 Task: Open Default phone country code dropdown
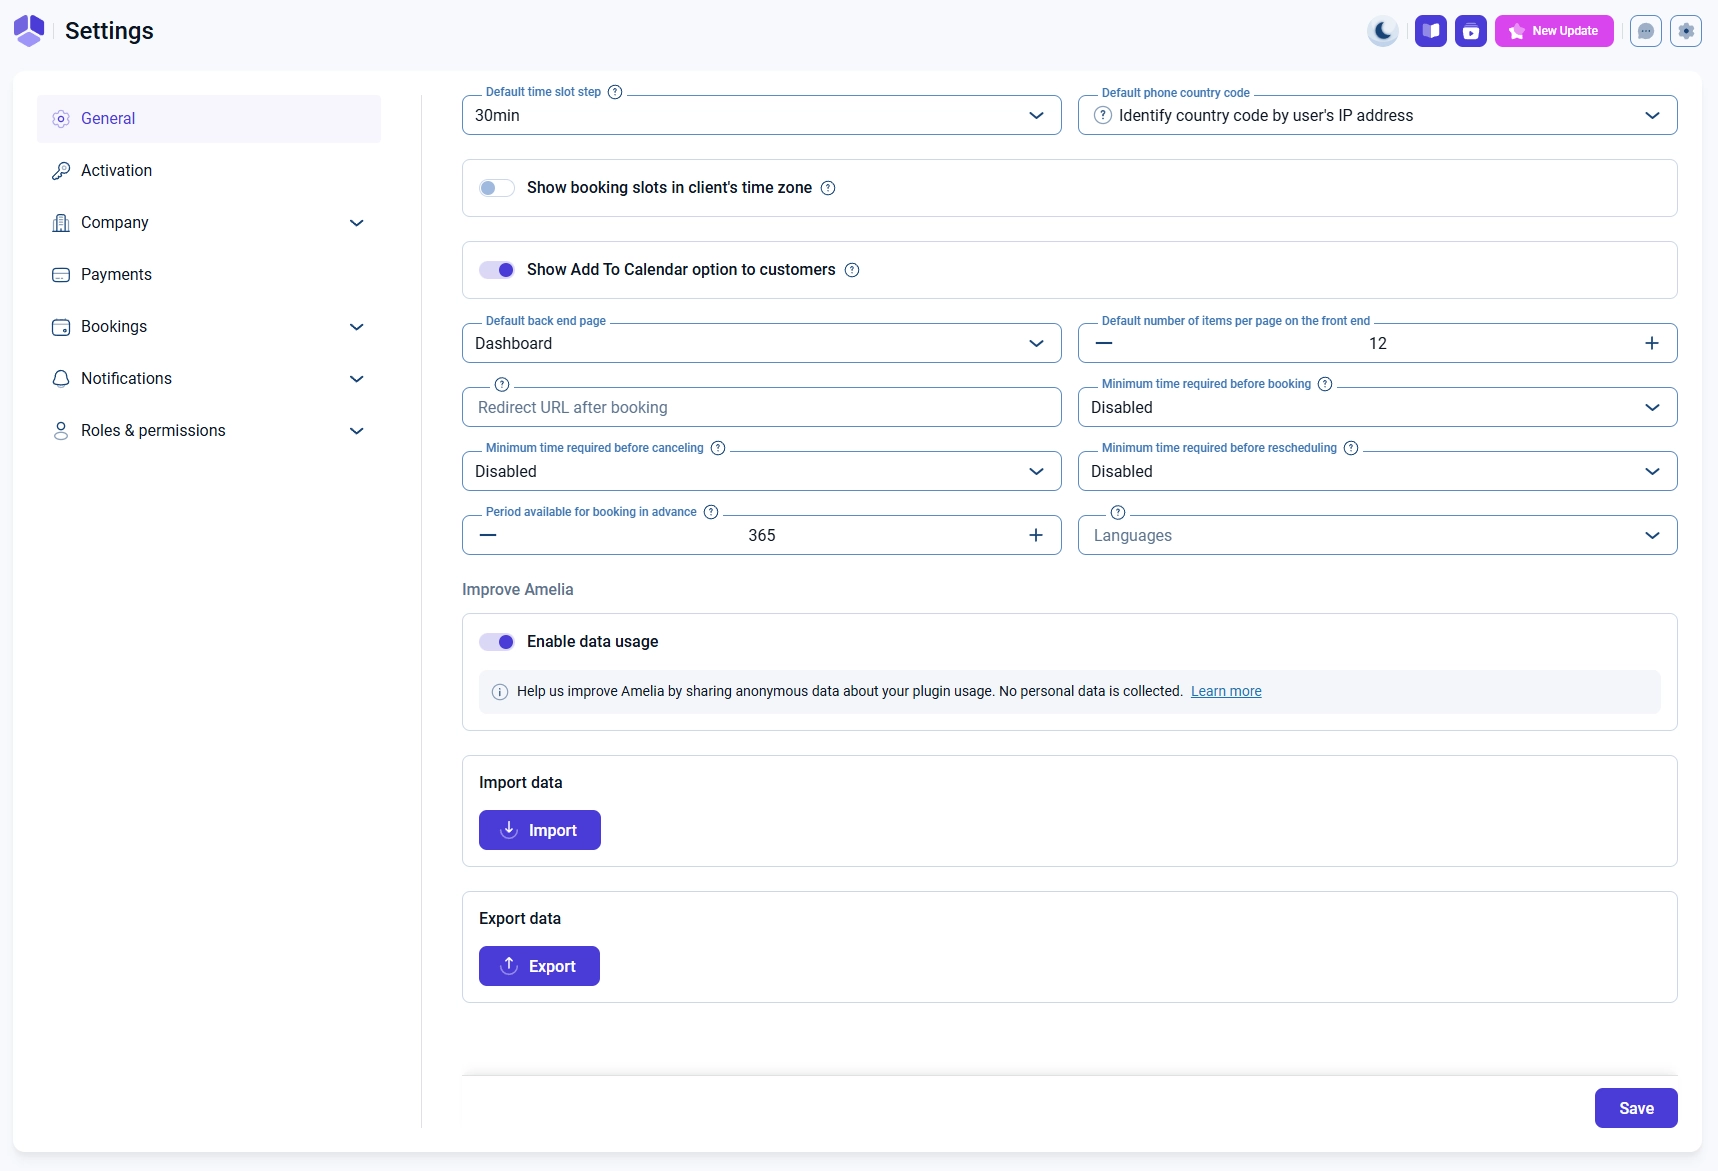(x=1378, y=115)
